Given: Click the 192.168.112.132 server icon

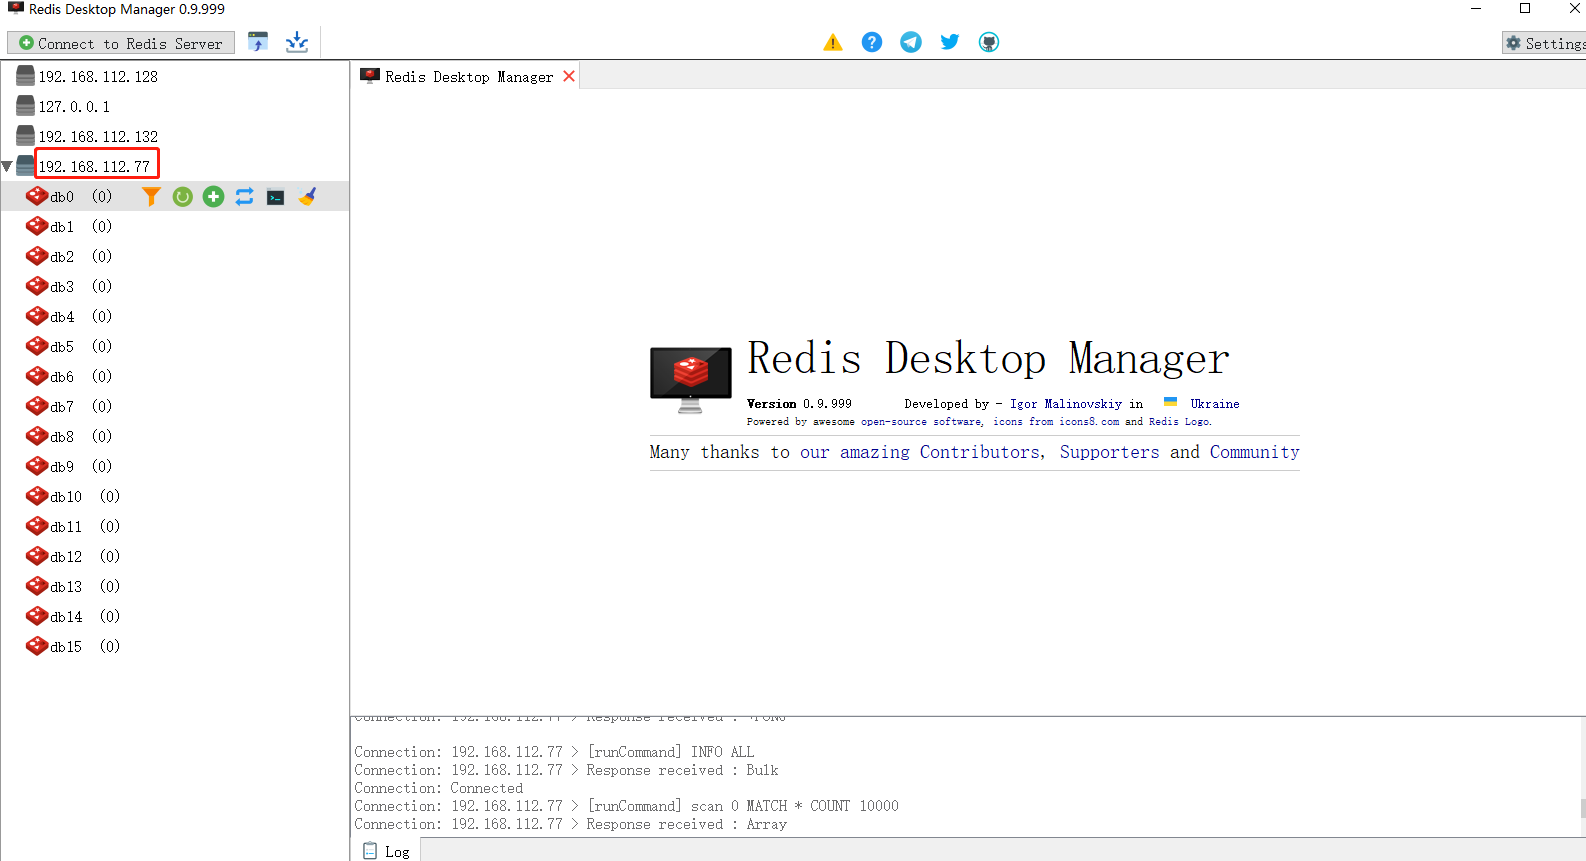Looking at the screenshot, I should (x=26, y=136).
